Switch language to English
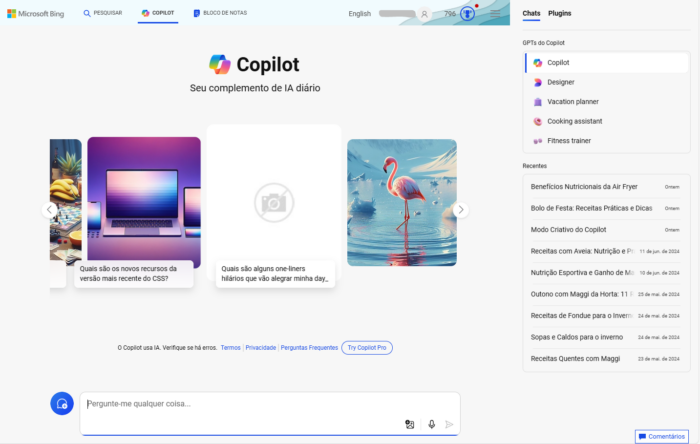Image resolution: width=700 pixels, height=444 pixels. pos(359,14)
